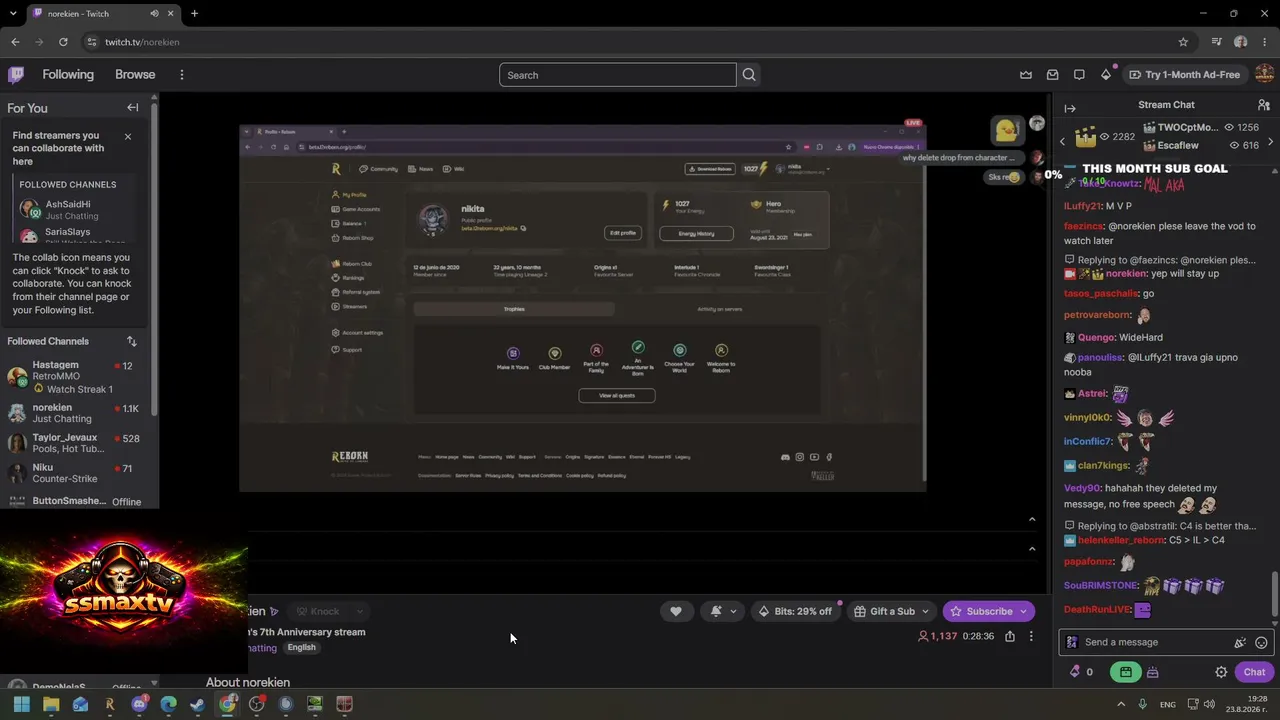Image resolution: width=1280 pixels, height=720 pixels.
Task: Follow channel with the heart button
Action: [676, 611]
